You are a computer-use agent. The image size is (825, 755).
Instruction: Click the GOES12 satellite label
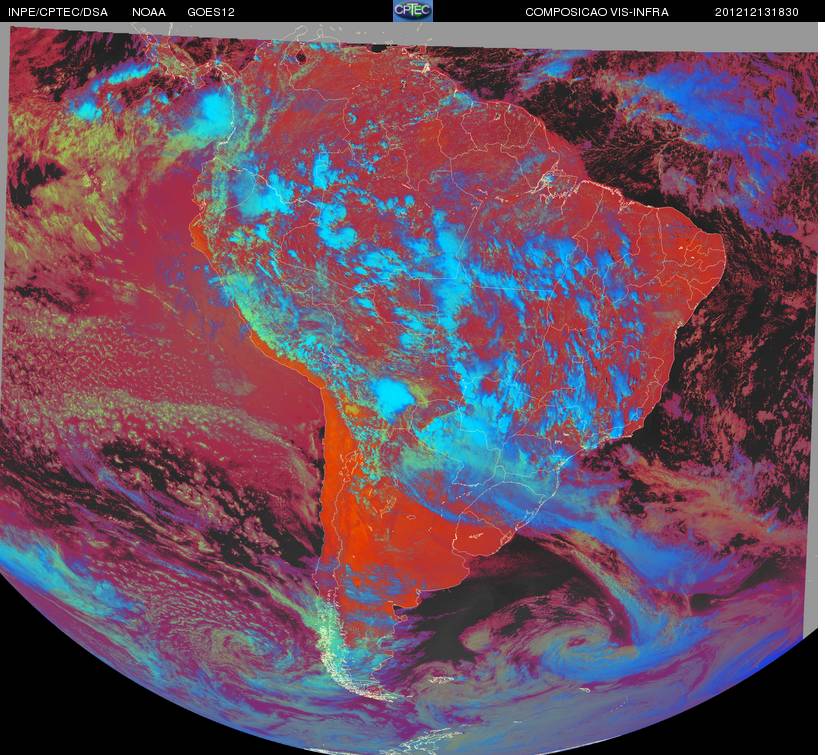(x=211, y=12)
